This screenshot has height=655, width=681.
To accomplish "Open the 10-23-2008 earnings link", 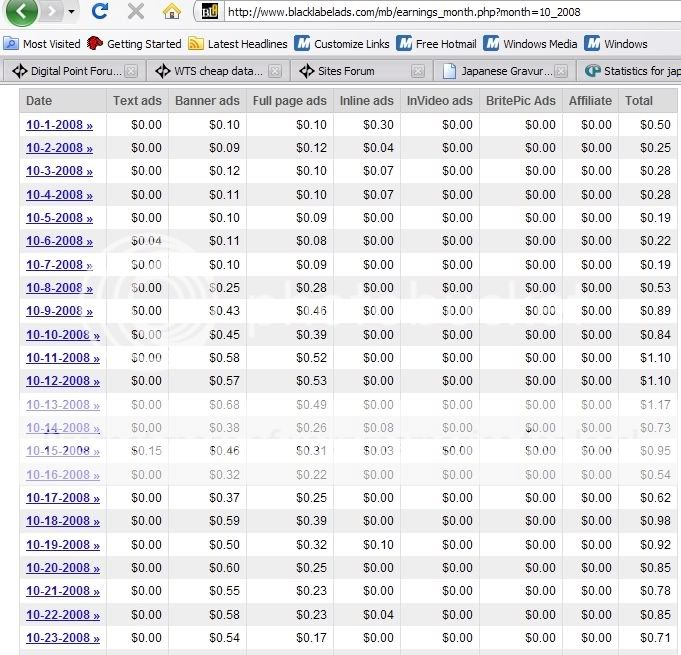I will click(63, 638).
